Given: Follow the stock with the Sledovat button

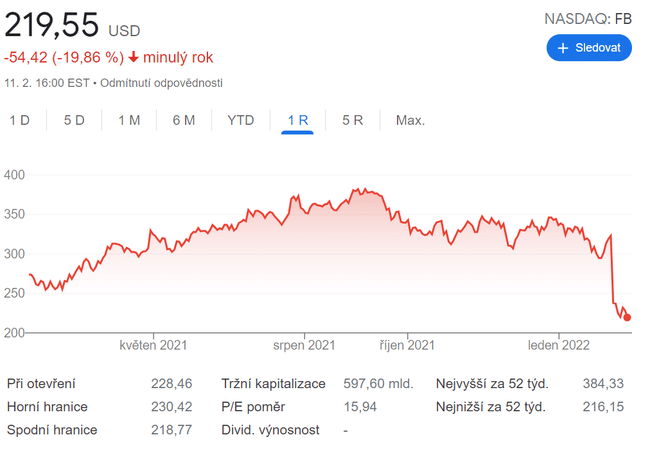Looking at the screenshot, I should (x=589, y=48).
